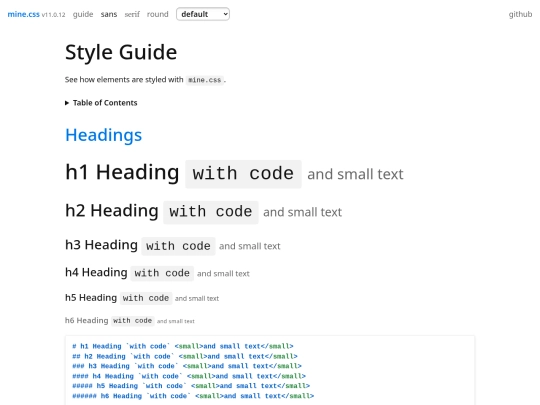540x405 pixels.
Task: Click 'with code' in the h2 heading
Action: [x=211, y=212]
